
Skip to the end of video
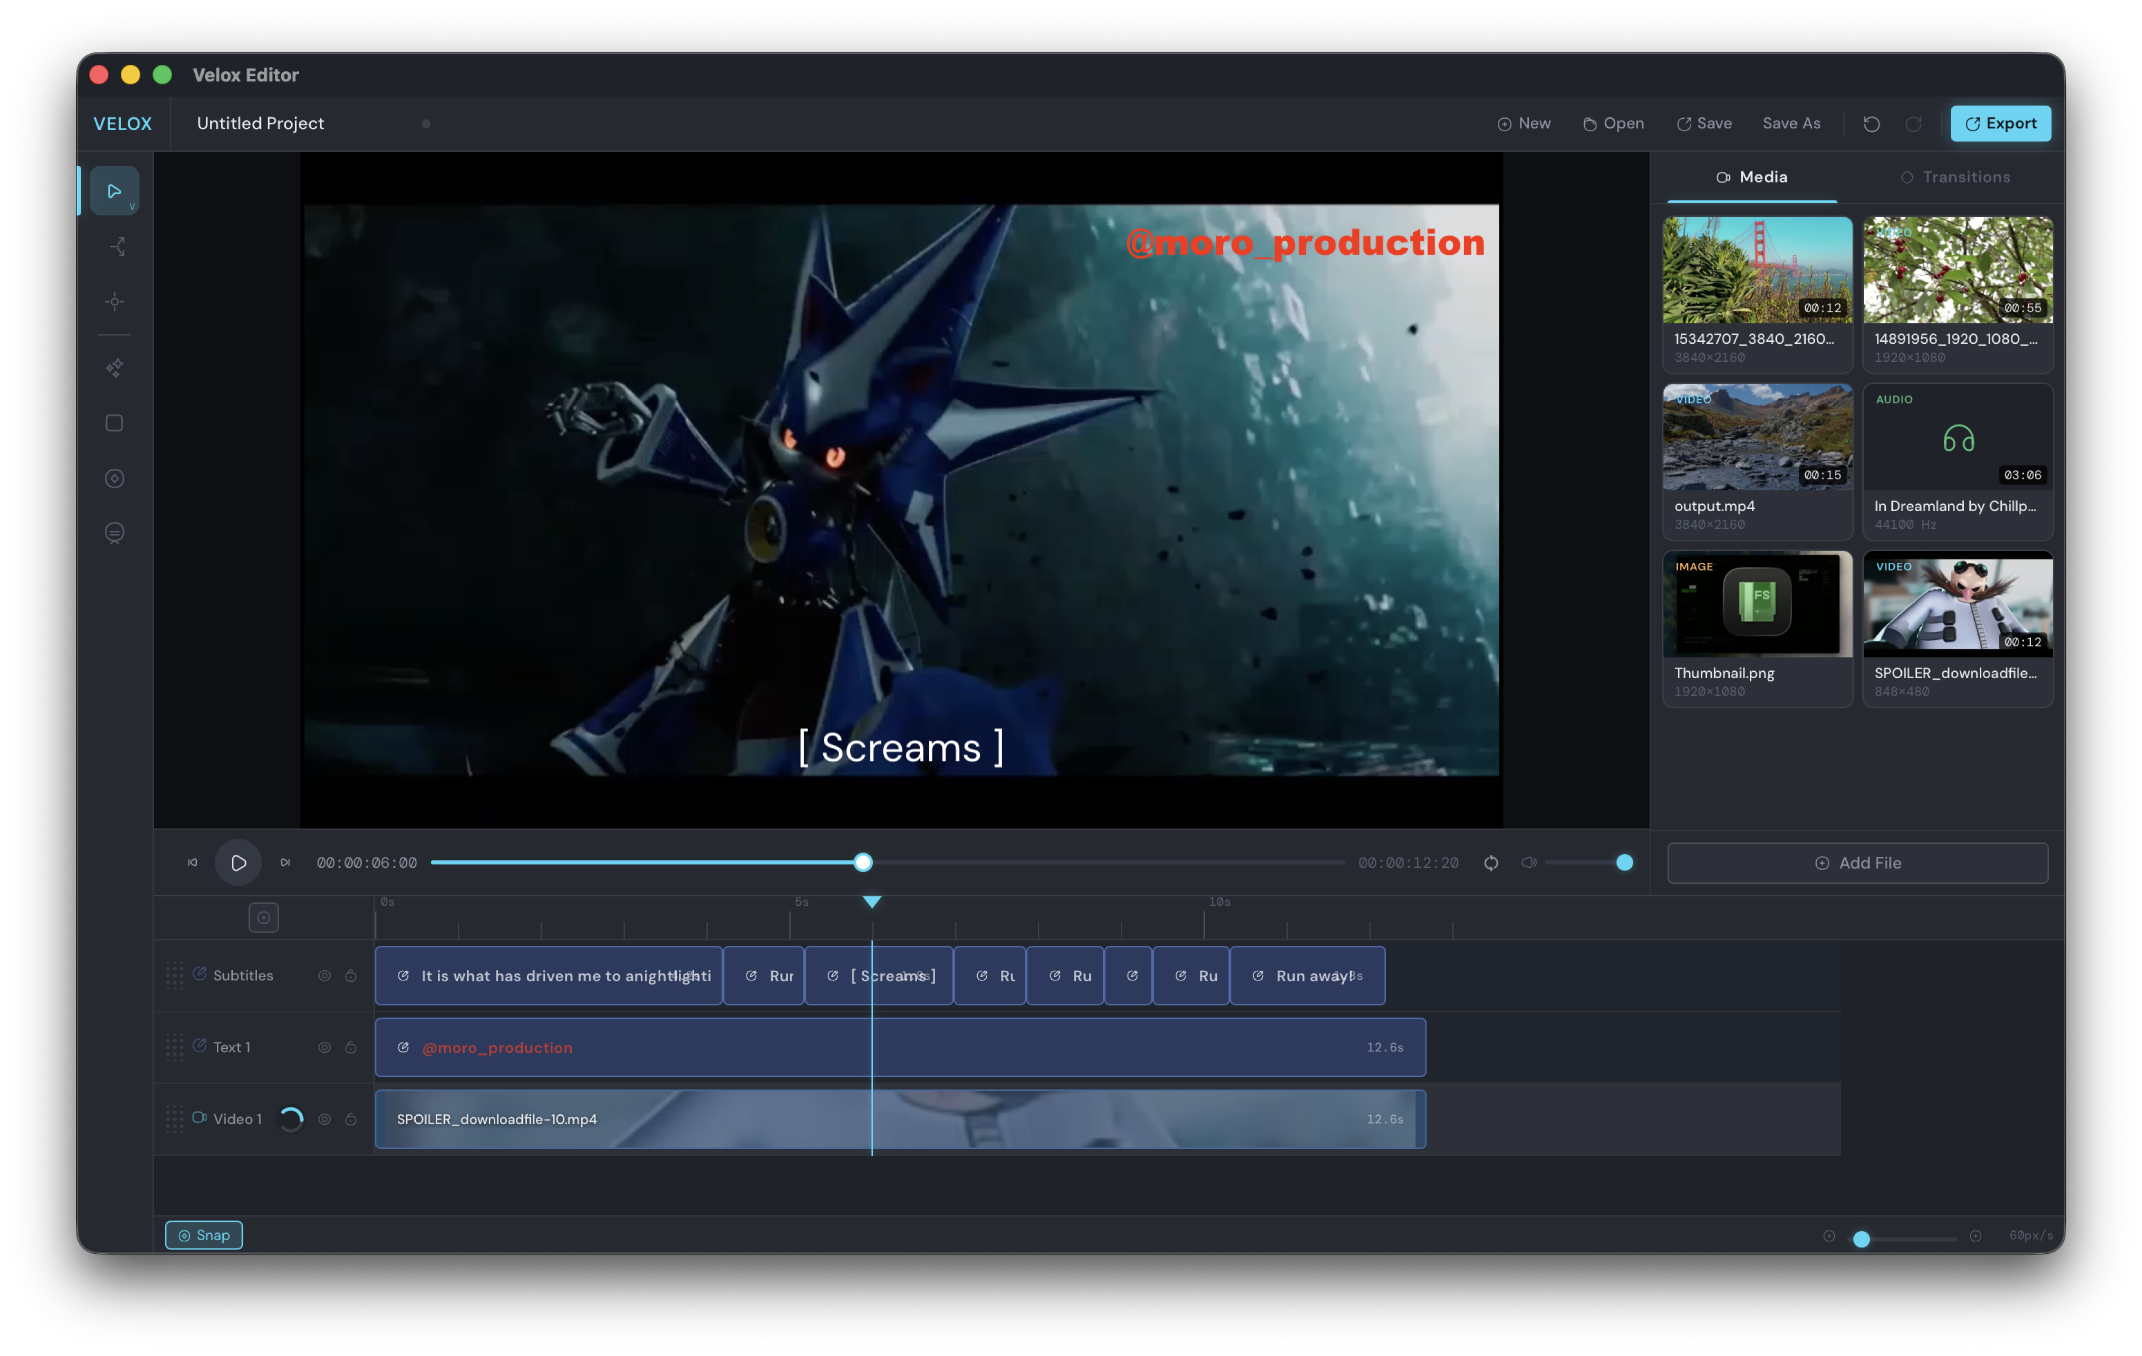[285, 863]
